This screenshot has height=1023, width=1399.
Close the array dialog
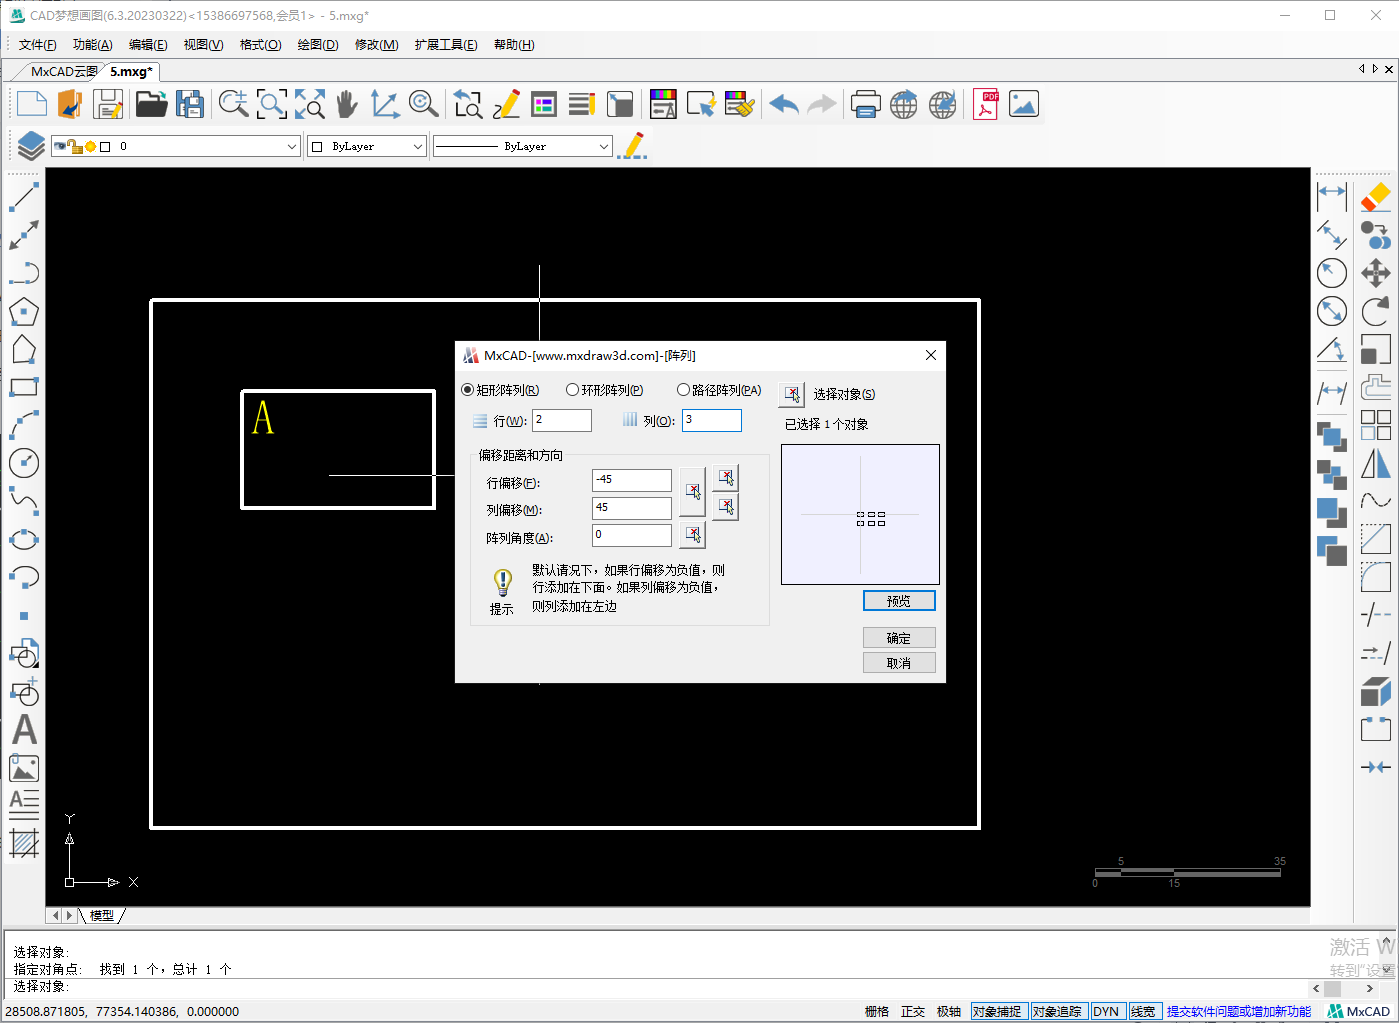tap(931, 355)
